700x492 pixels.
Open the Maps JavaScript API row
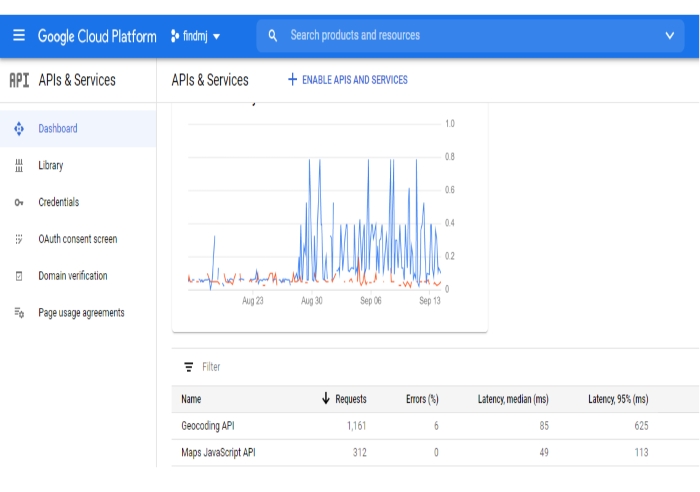pos(435,453)
